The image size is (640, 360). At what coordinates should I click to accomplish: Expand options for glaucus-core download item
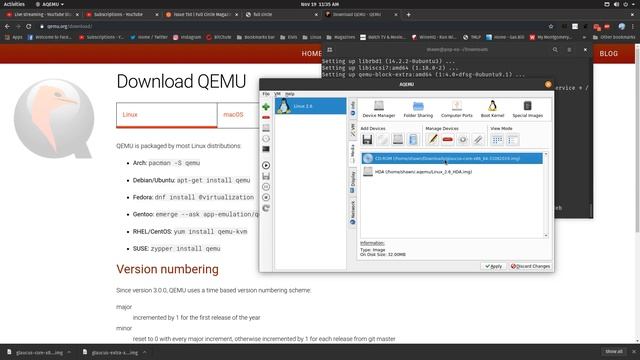coord(69,352)
